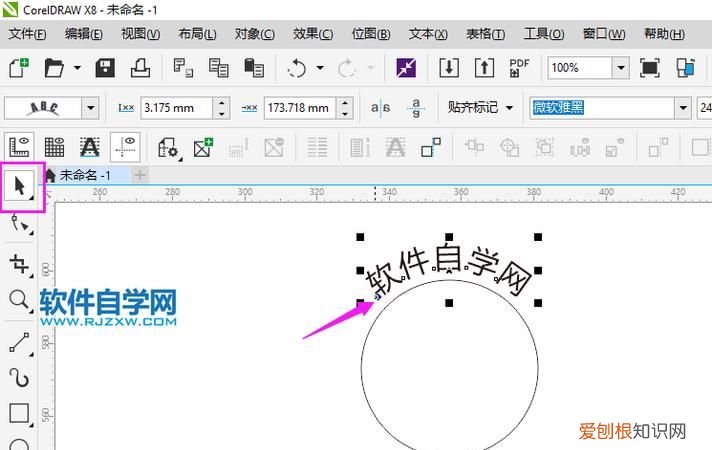Click the offset 173.718 mm field
The height and width of the screenshot is (450, 712).
300,108
